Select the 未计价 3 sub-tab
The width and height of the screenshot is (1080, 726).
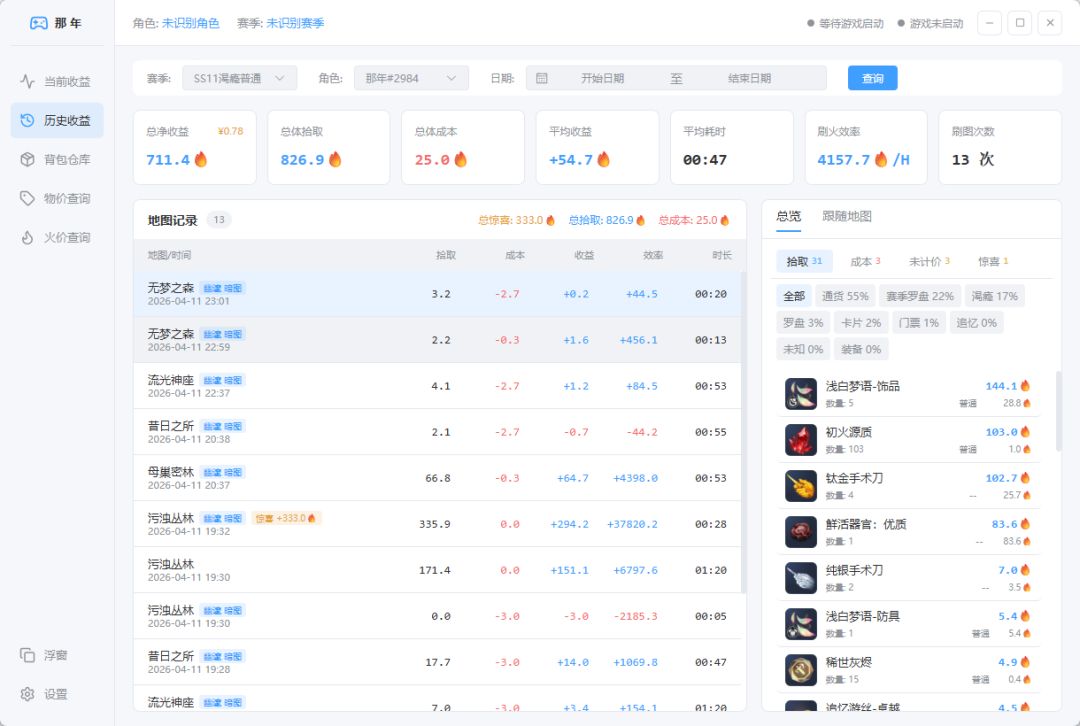point(929,261)
